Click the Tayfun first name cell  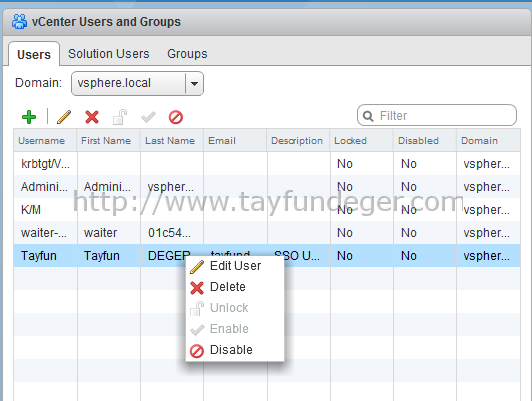pyautogui.click(x=109, y=256)
